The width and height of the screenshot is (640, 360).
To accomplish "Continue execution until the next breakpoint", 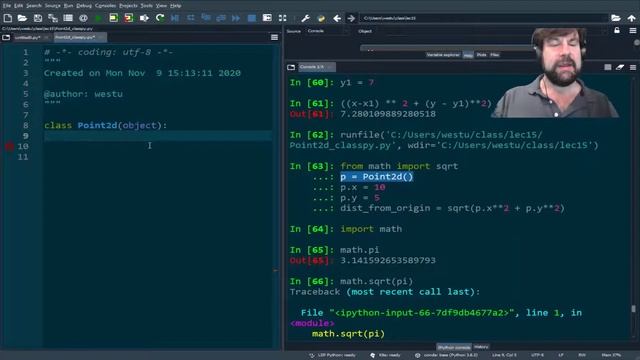I will coord(236,18).
